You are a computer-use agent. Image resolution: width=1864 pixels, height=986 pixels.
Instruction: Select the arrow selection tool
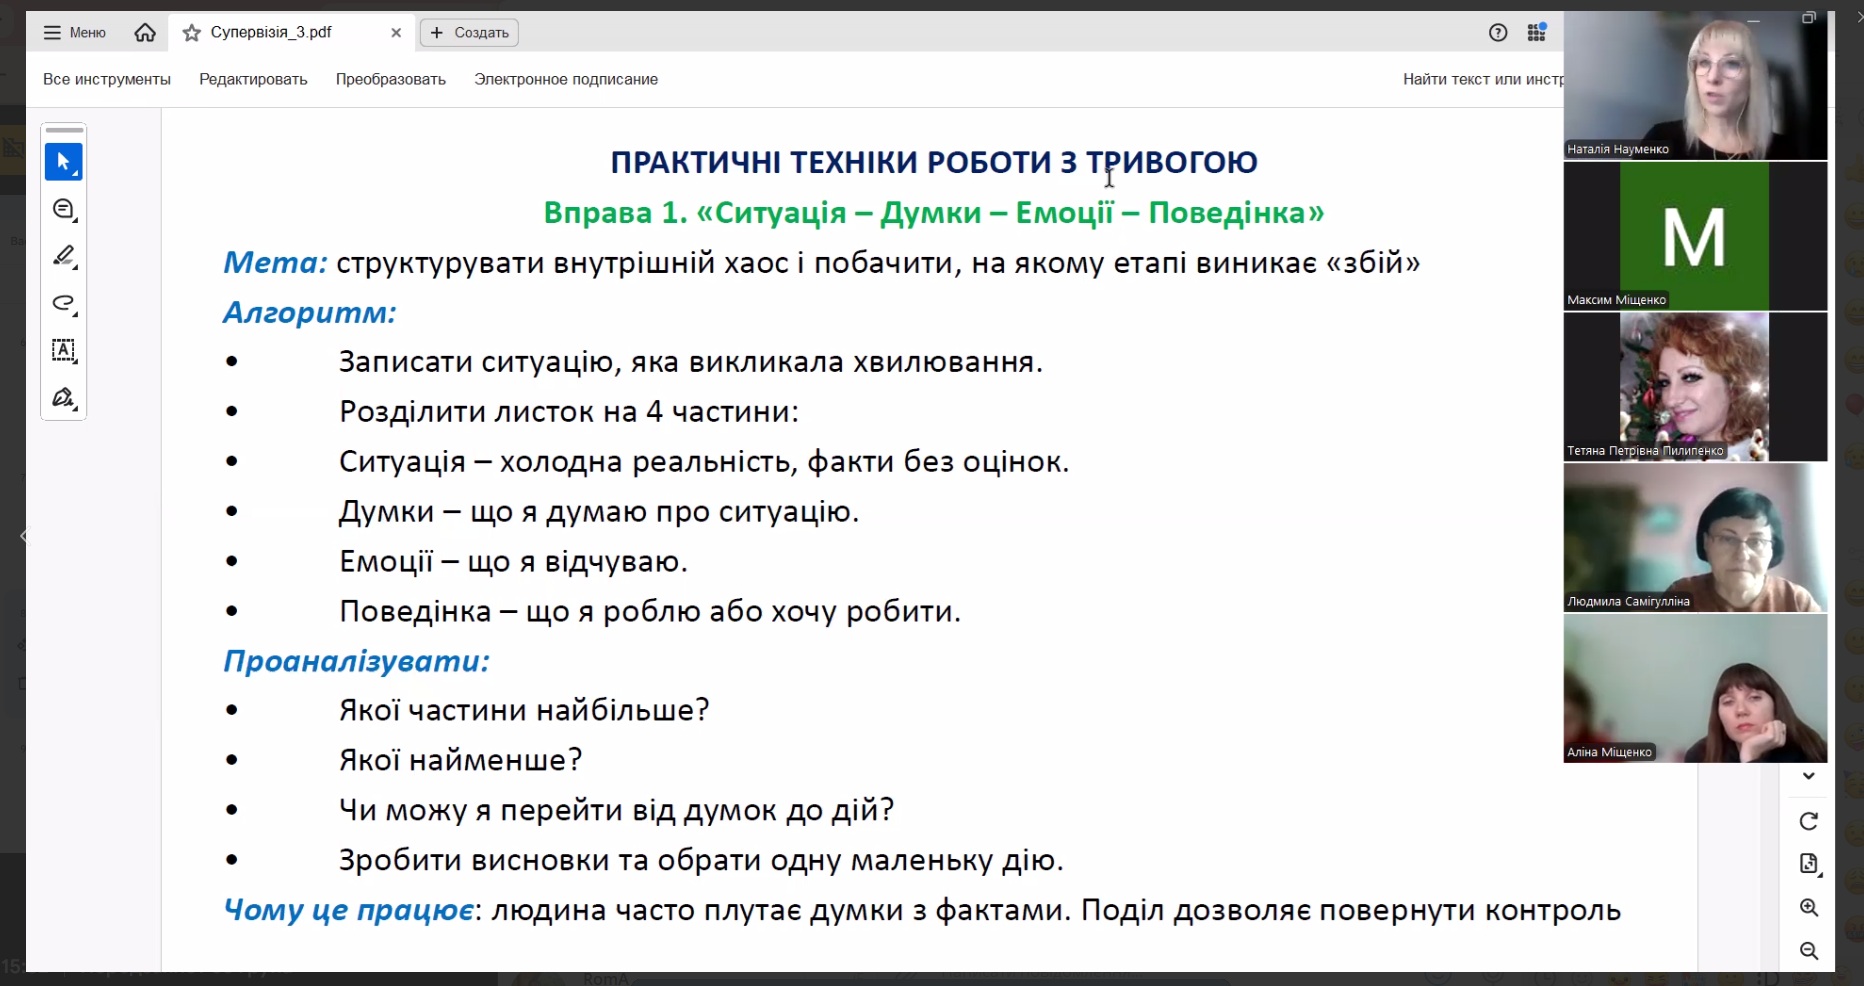pyautogui.click(x=63, y=162)
